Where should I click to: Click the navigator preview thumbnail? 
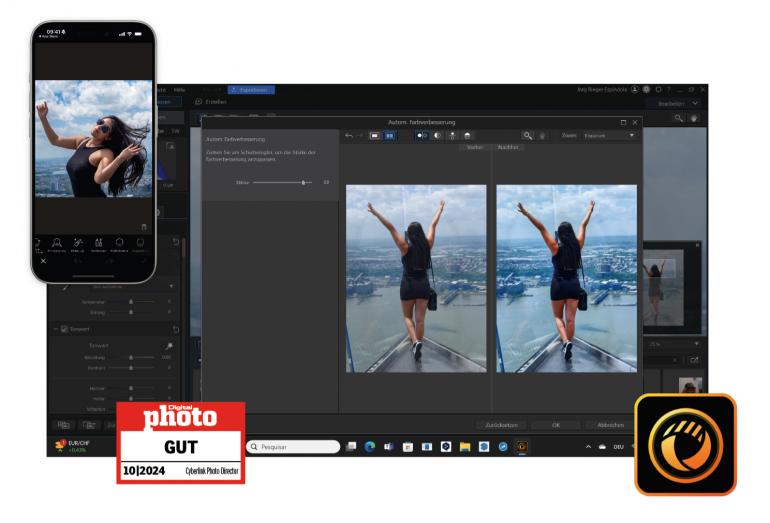[x=663, y=287]
